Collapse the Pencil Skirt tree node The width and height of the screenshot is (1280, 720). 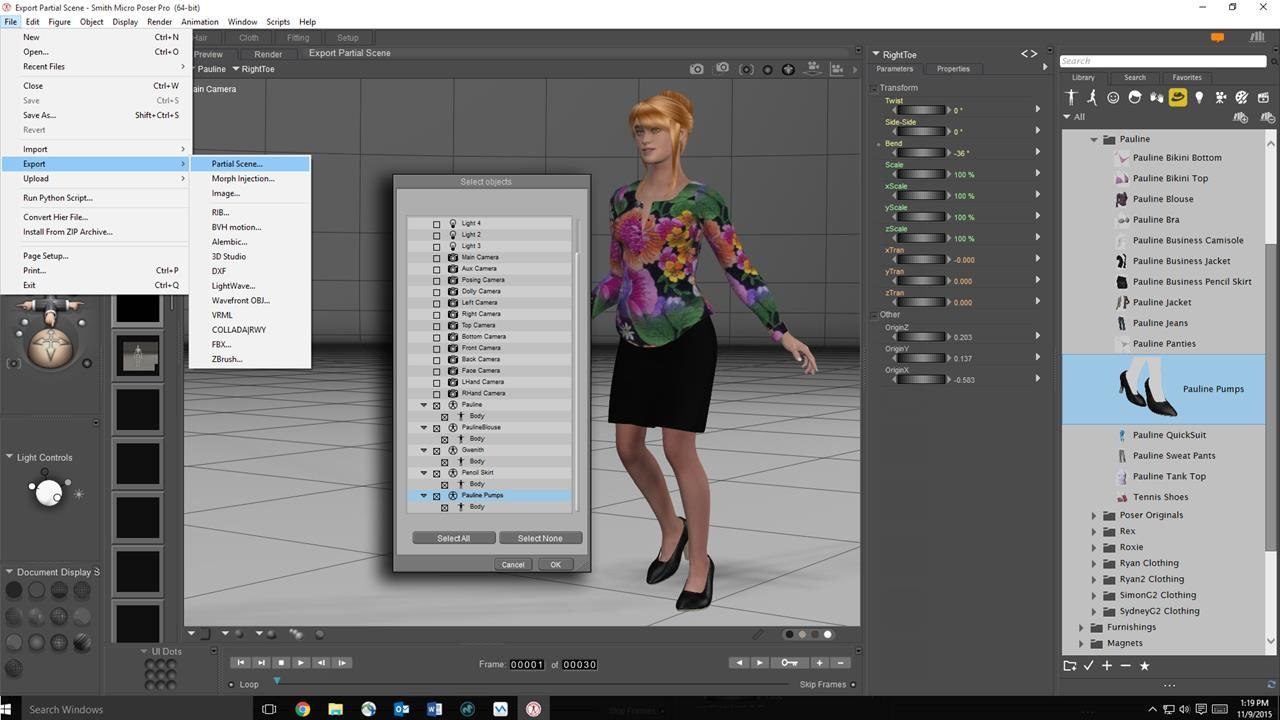[424, 472]
